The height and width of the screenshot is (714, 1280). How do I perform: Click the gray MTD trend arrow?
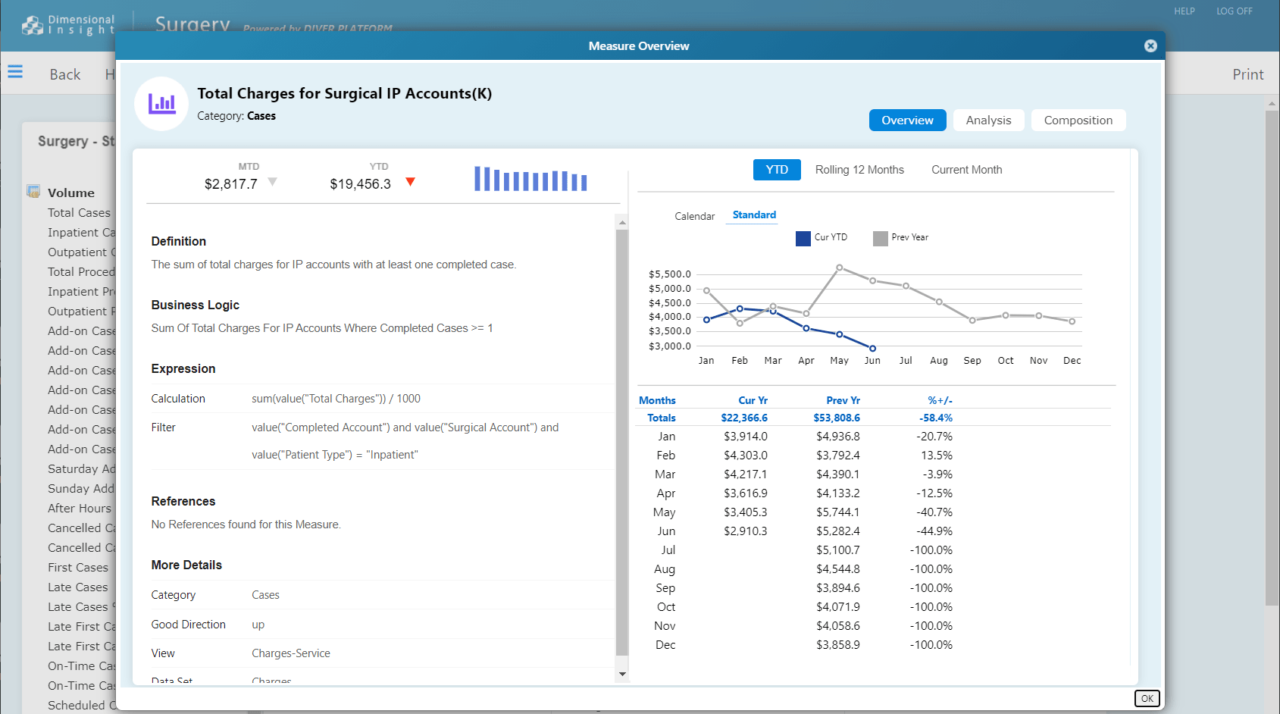tap(273, 183)
